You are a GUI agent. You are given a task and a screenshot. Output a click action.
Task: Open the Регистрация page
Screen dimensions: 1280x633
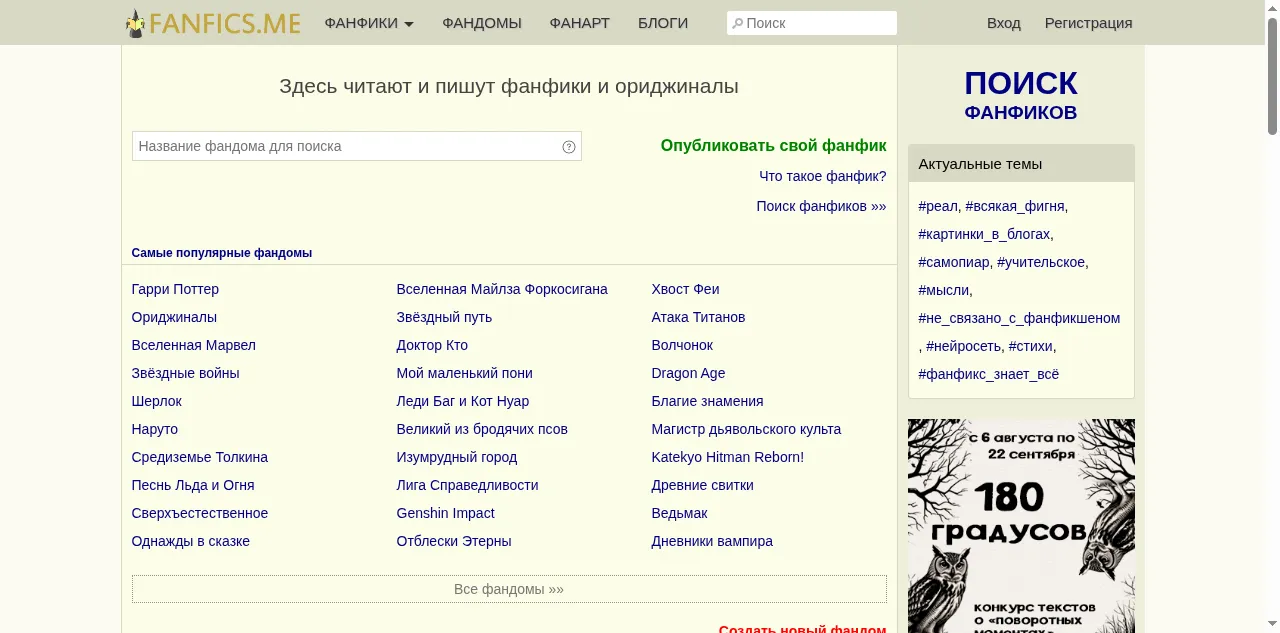[x=1088, y=23]
